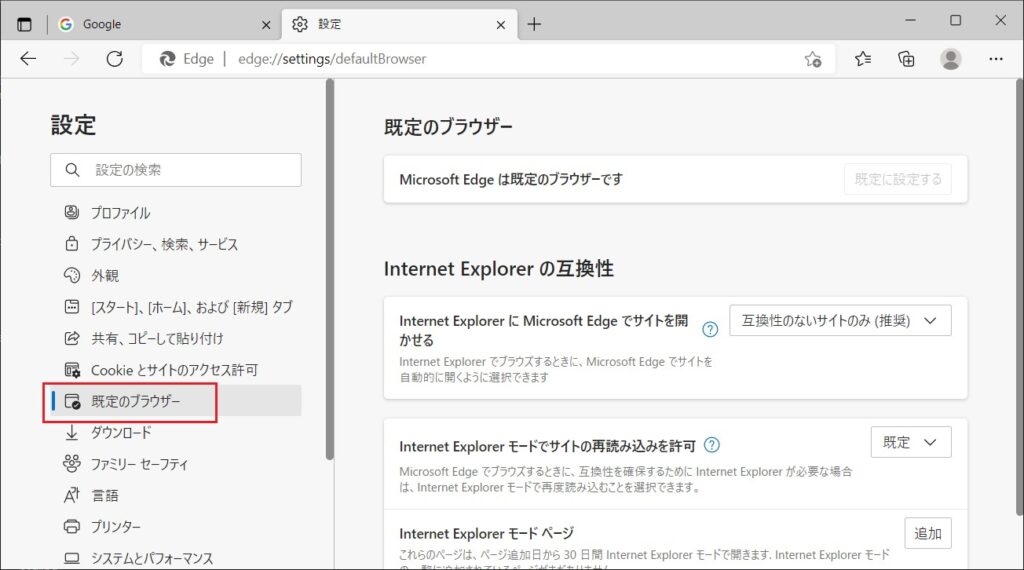
Task: Refresh the page
Action: 114,59
